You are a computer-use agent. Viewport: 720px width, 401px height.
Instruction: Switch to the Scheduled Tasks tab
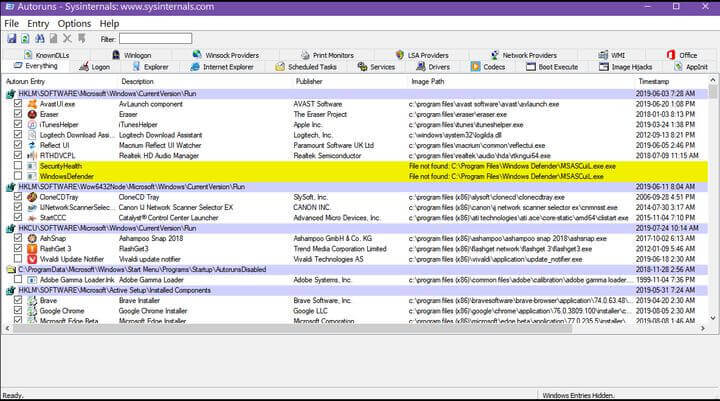pyautogui.click(x=306, y=67)
